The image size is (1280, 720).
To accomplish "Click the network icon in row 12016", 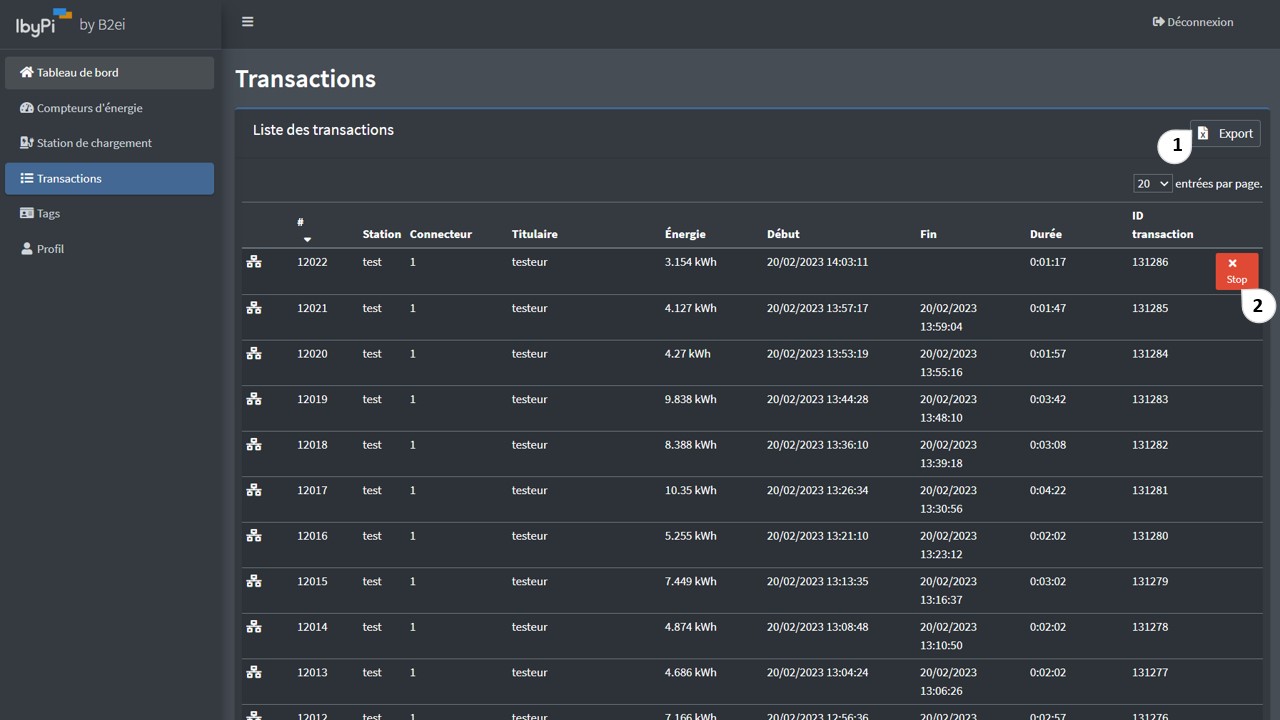I will point(254,536).
